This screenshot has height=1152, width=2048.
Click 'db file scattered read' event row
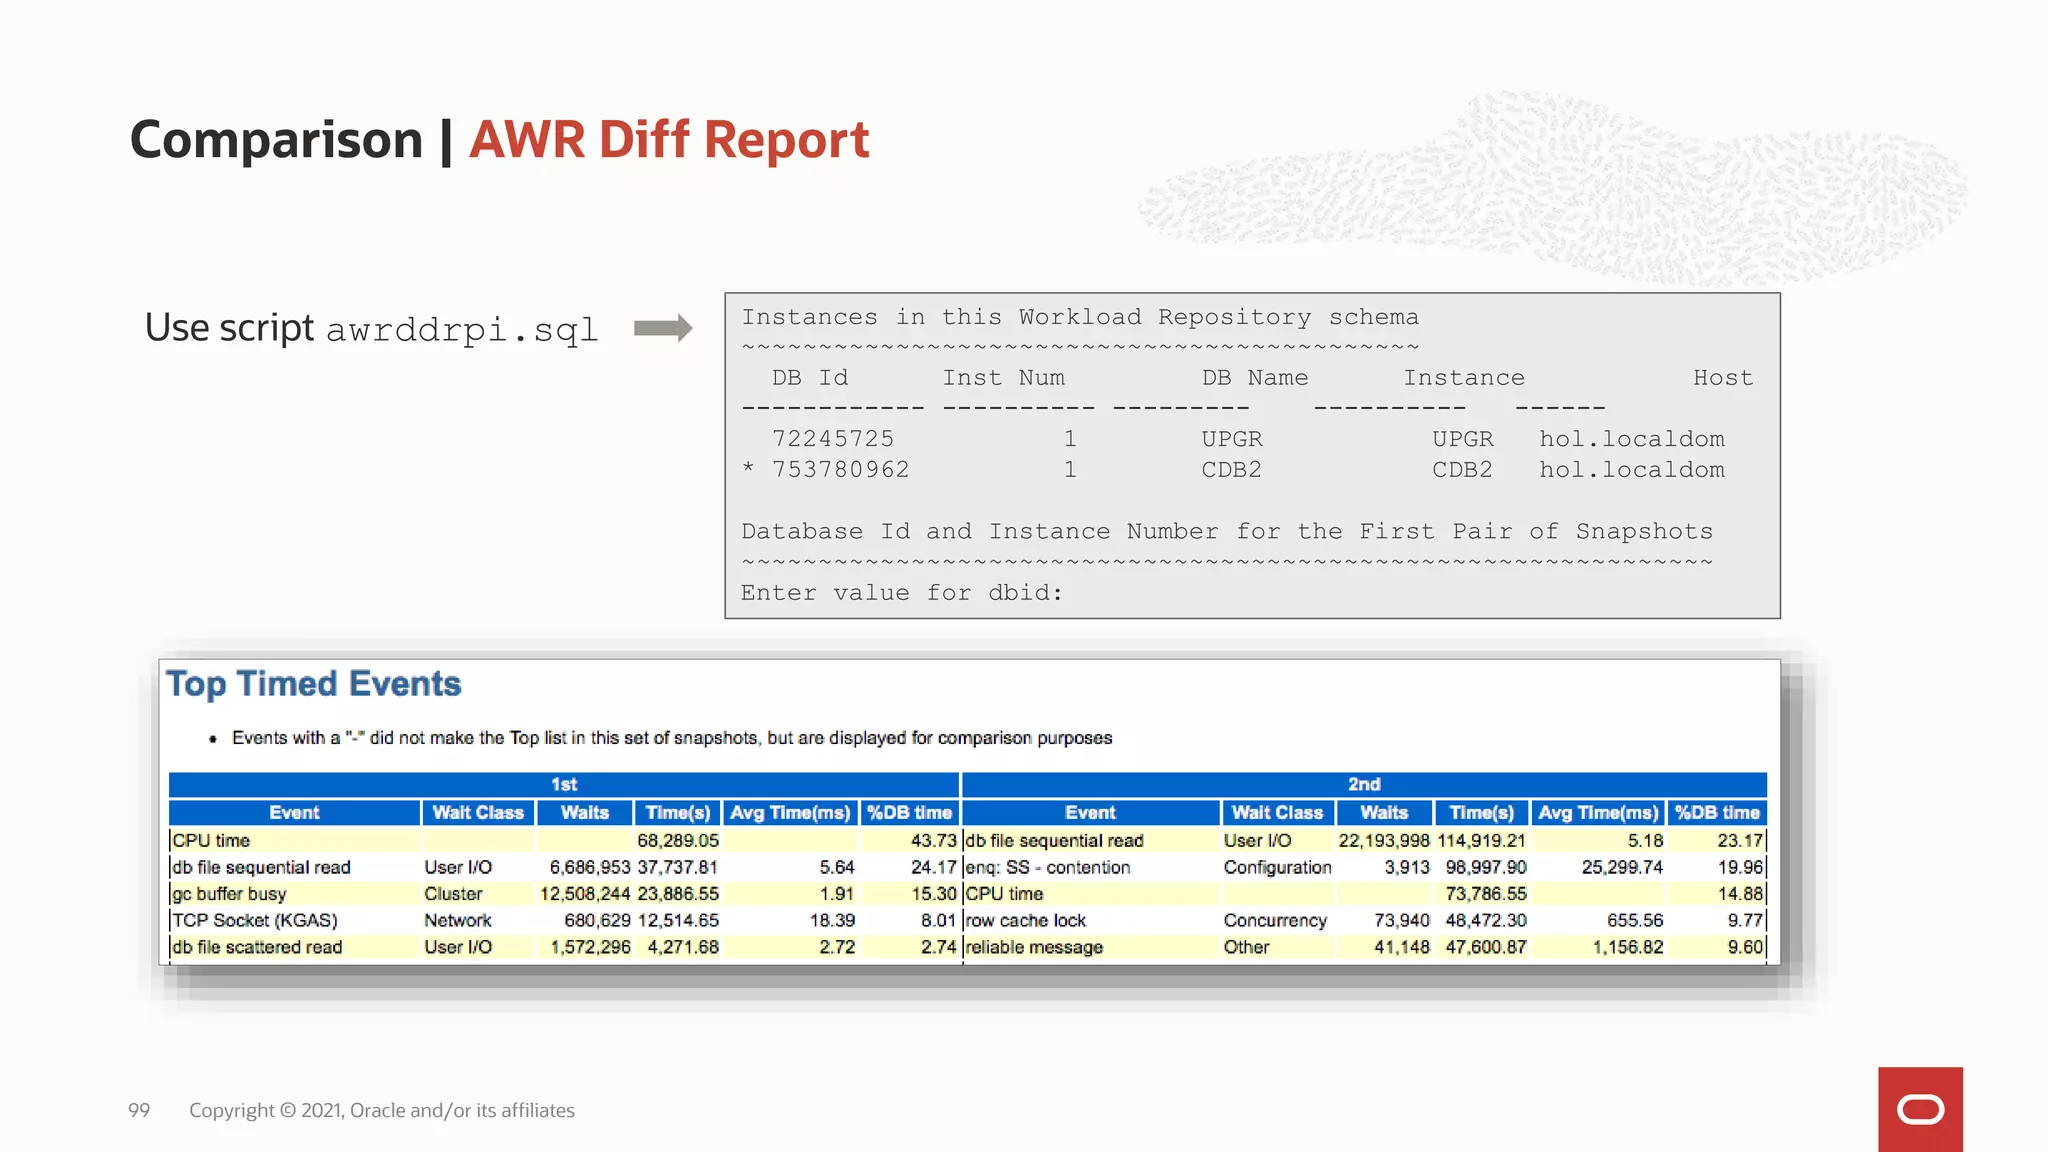[x=257, y=947]
